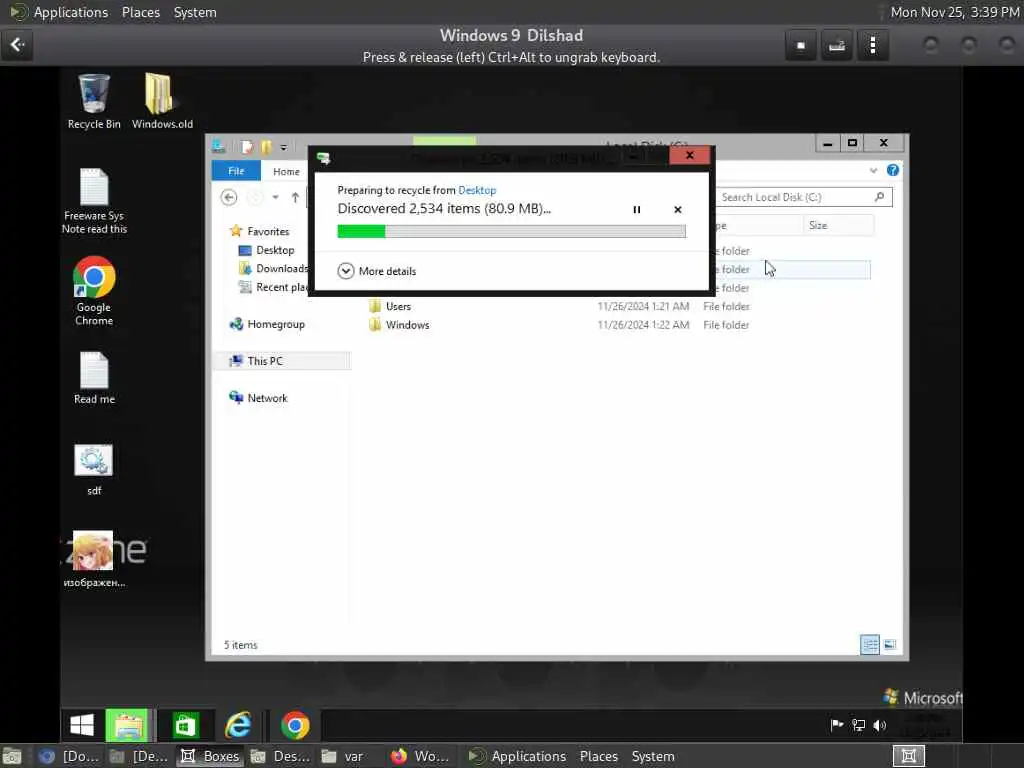Screen dimensions: 1024x768
Task: Click the Action Center flag tray icon
Action: pos(836,725)
